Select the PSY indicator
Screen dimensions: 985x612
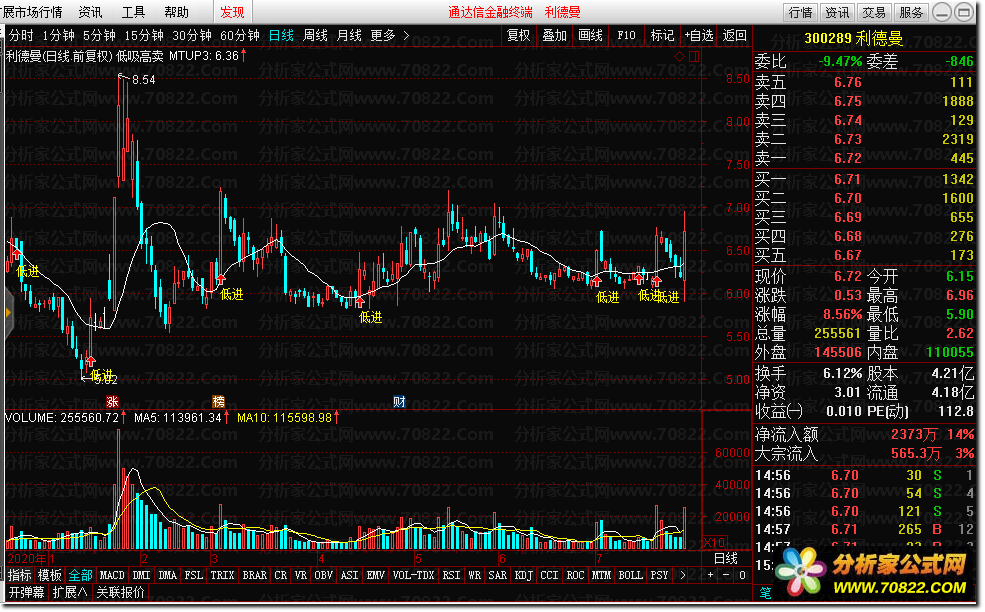(x=659, y=575)
